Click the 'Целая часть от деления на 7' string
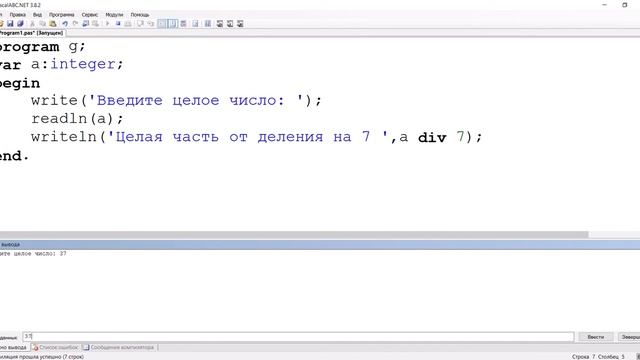640x360 pixels. [247, 137]
